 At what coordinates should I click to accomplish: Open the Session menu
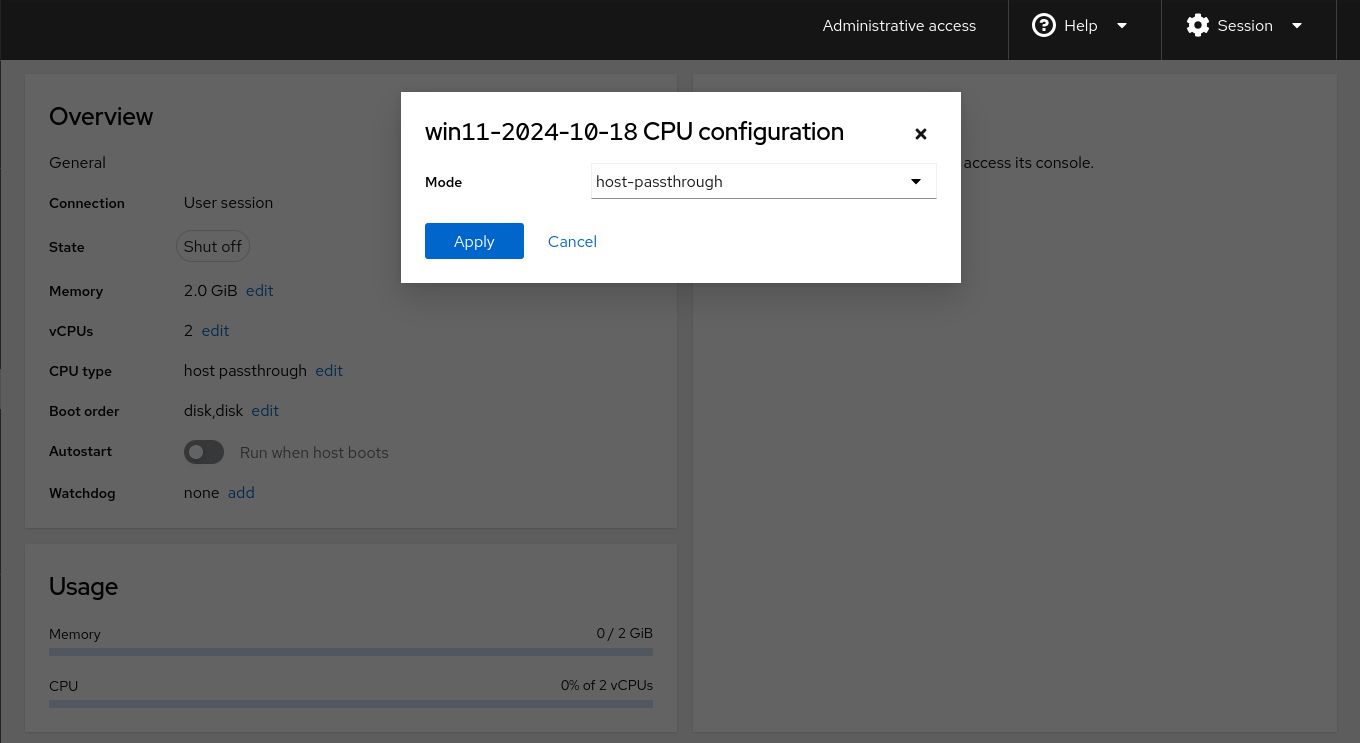(1245, 26)
